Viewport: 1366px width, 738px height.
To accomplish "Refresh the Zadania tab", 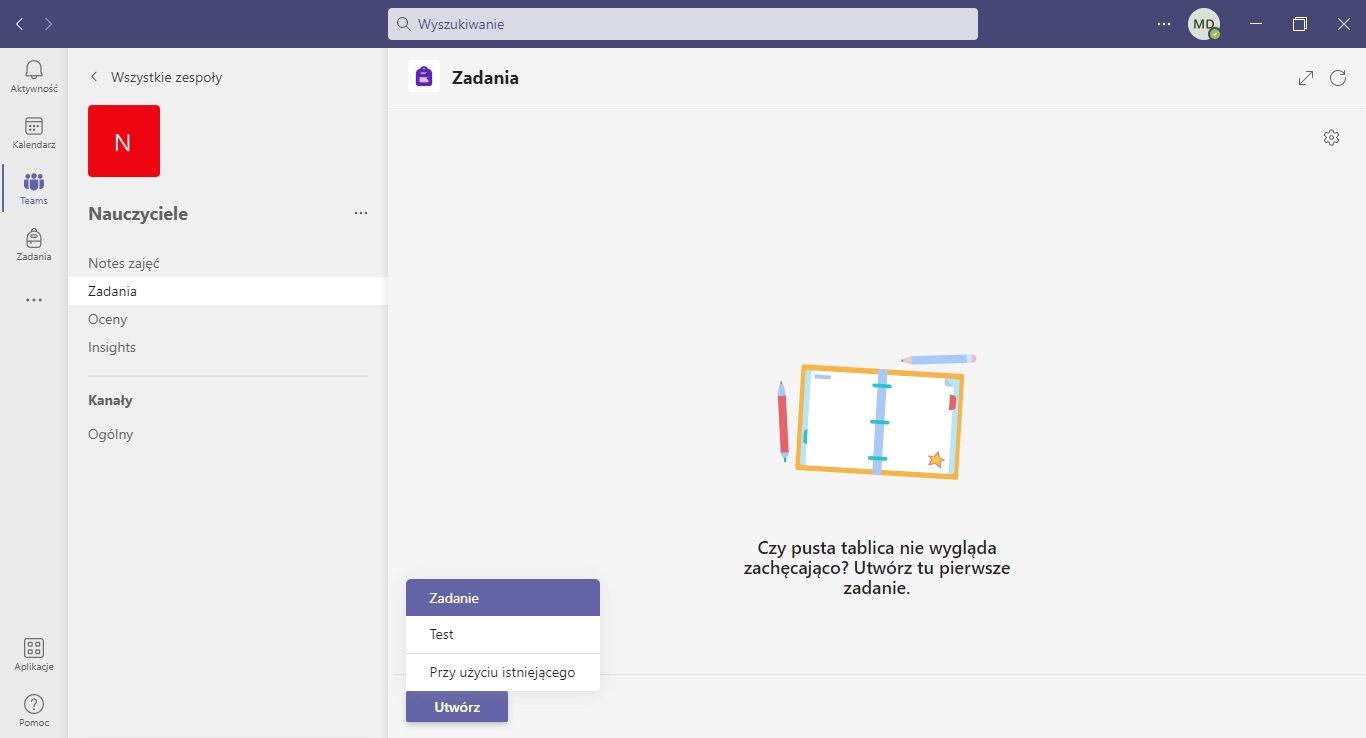I will pos(1338,78).
